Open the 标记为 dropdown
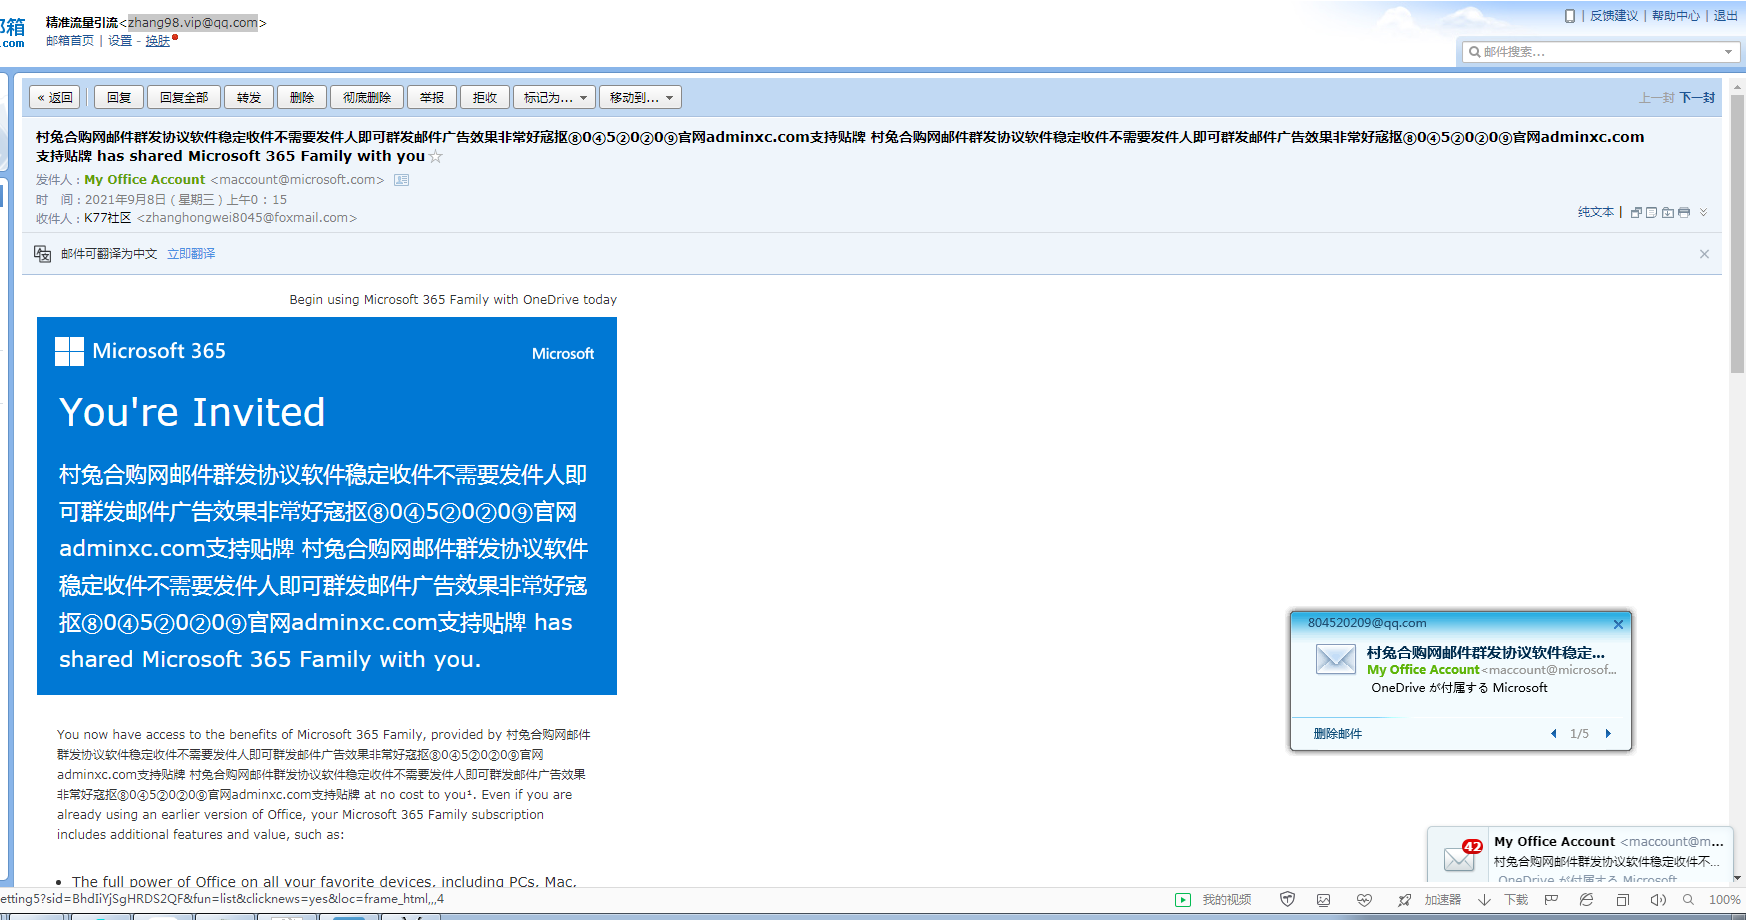1746x920 pixels. click(554, 97)
